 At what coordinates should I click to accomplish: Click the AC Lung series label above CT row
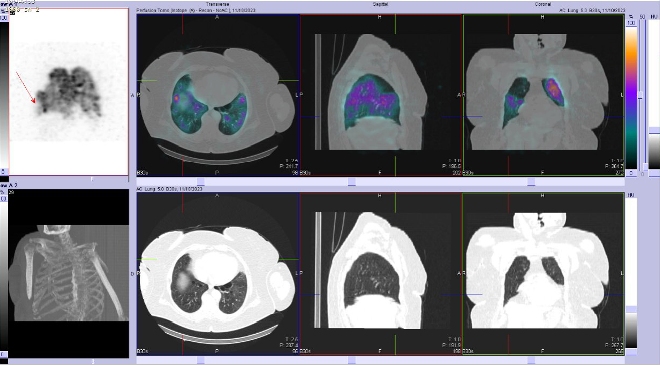[169, 189]
